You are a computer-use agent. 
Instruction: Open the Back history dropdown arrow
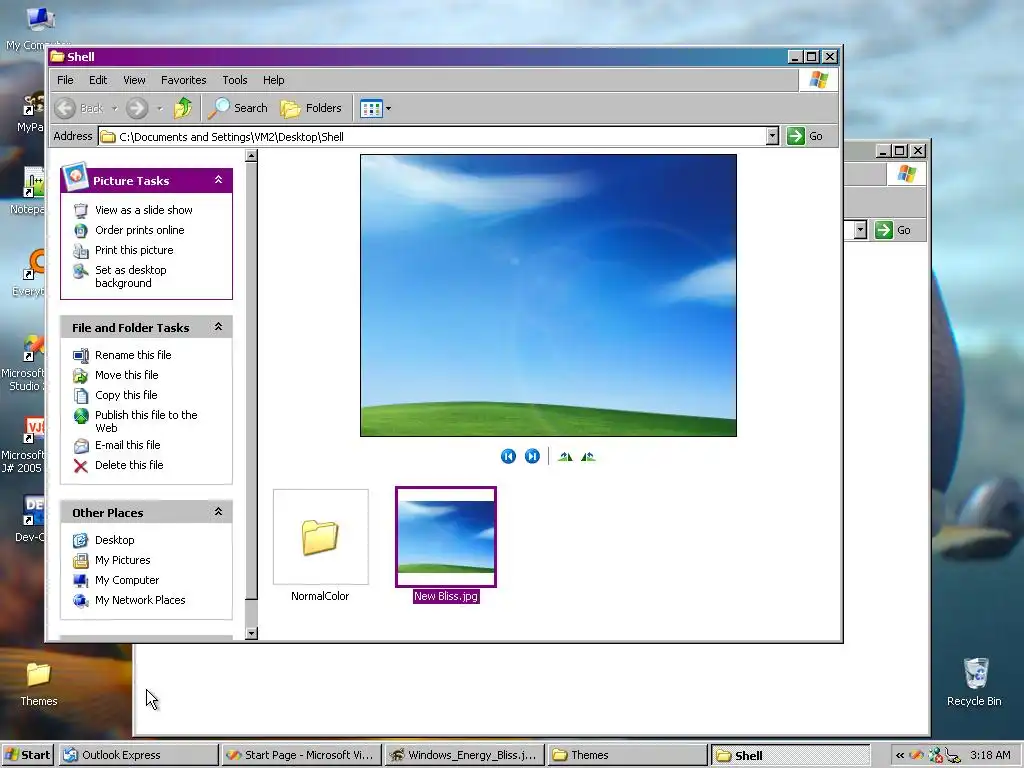click(x=114, y=108)
